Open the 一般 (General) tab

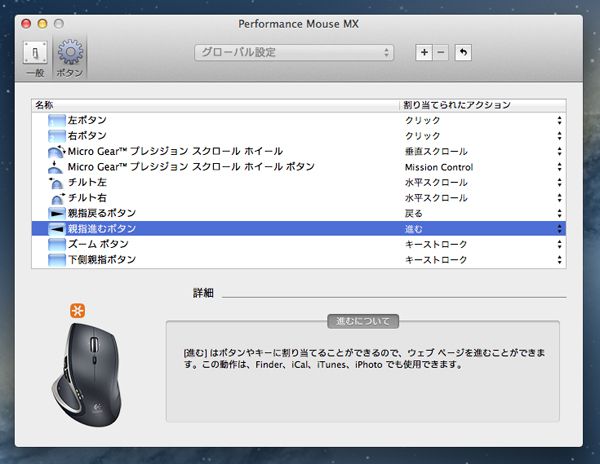(34, 57)
